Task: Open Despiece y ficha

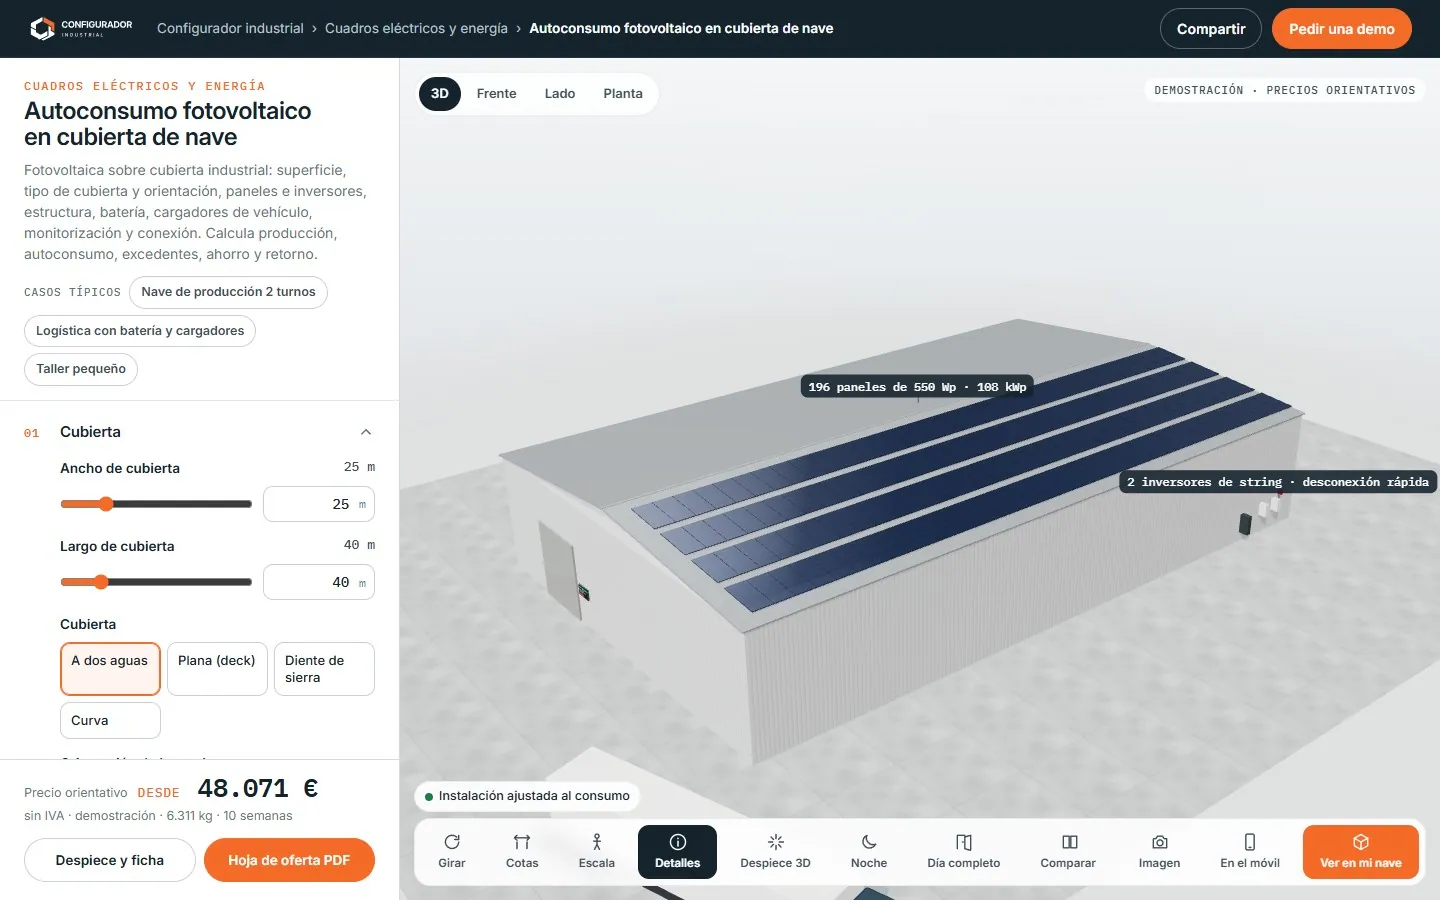Action: tap(110, 860)
